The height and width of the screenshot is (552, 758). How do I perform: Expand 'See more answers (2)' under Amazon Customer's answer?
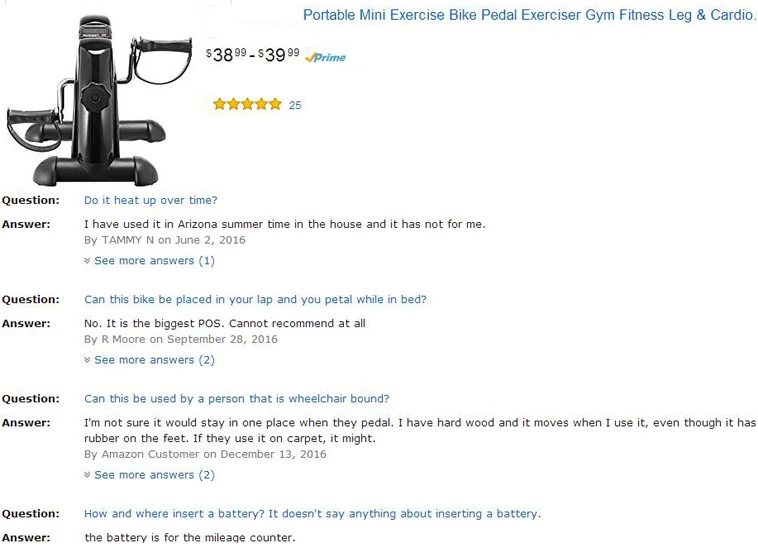pos(154,475)
